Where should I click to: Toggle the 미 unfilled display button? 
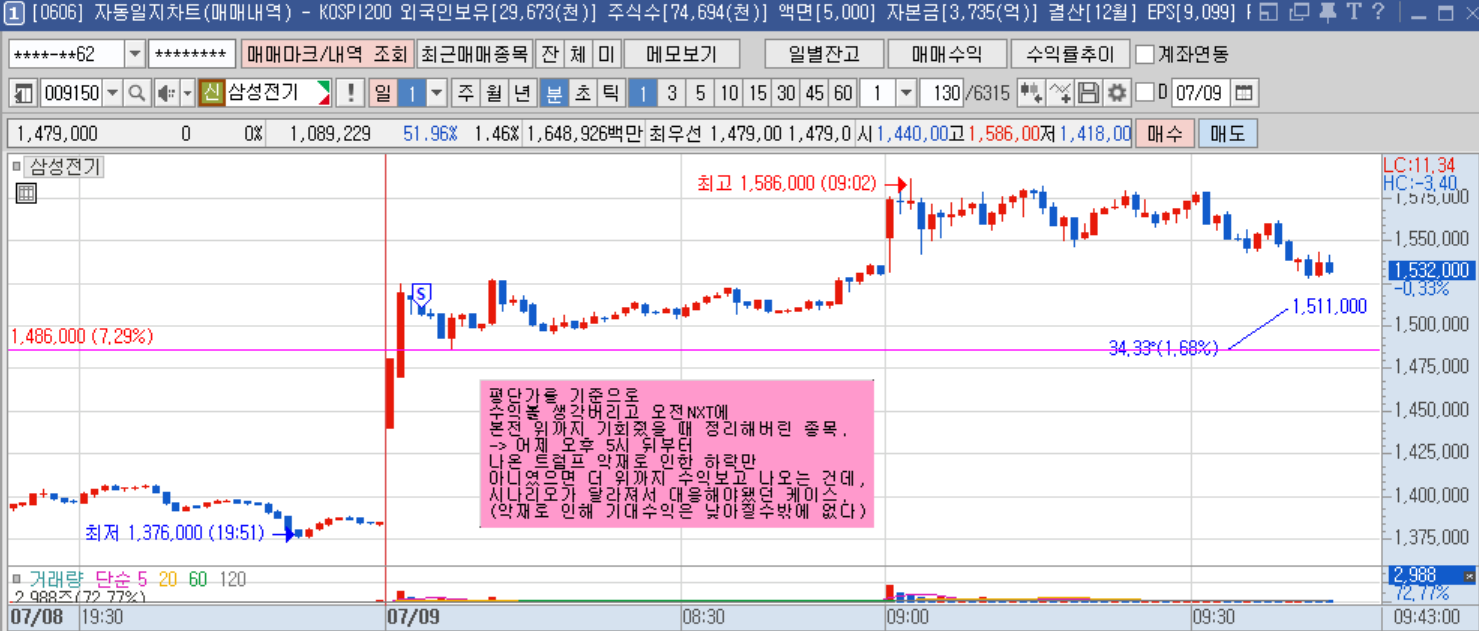pyautogui.click(x=606, y=54)
